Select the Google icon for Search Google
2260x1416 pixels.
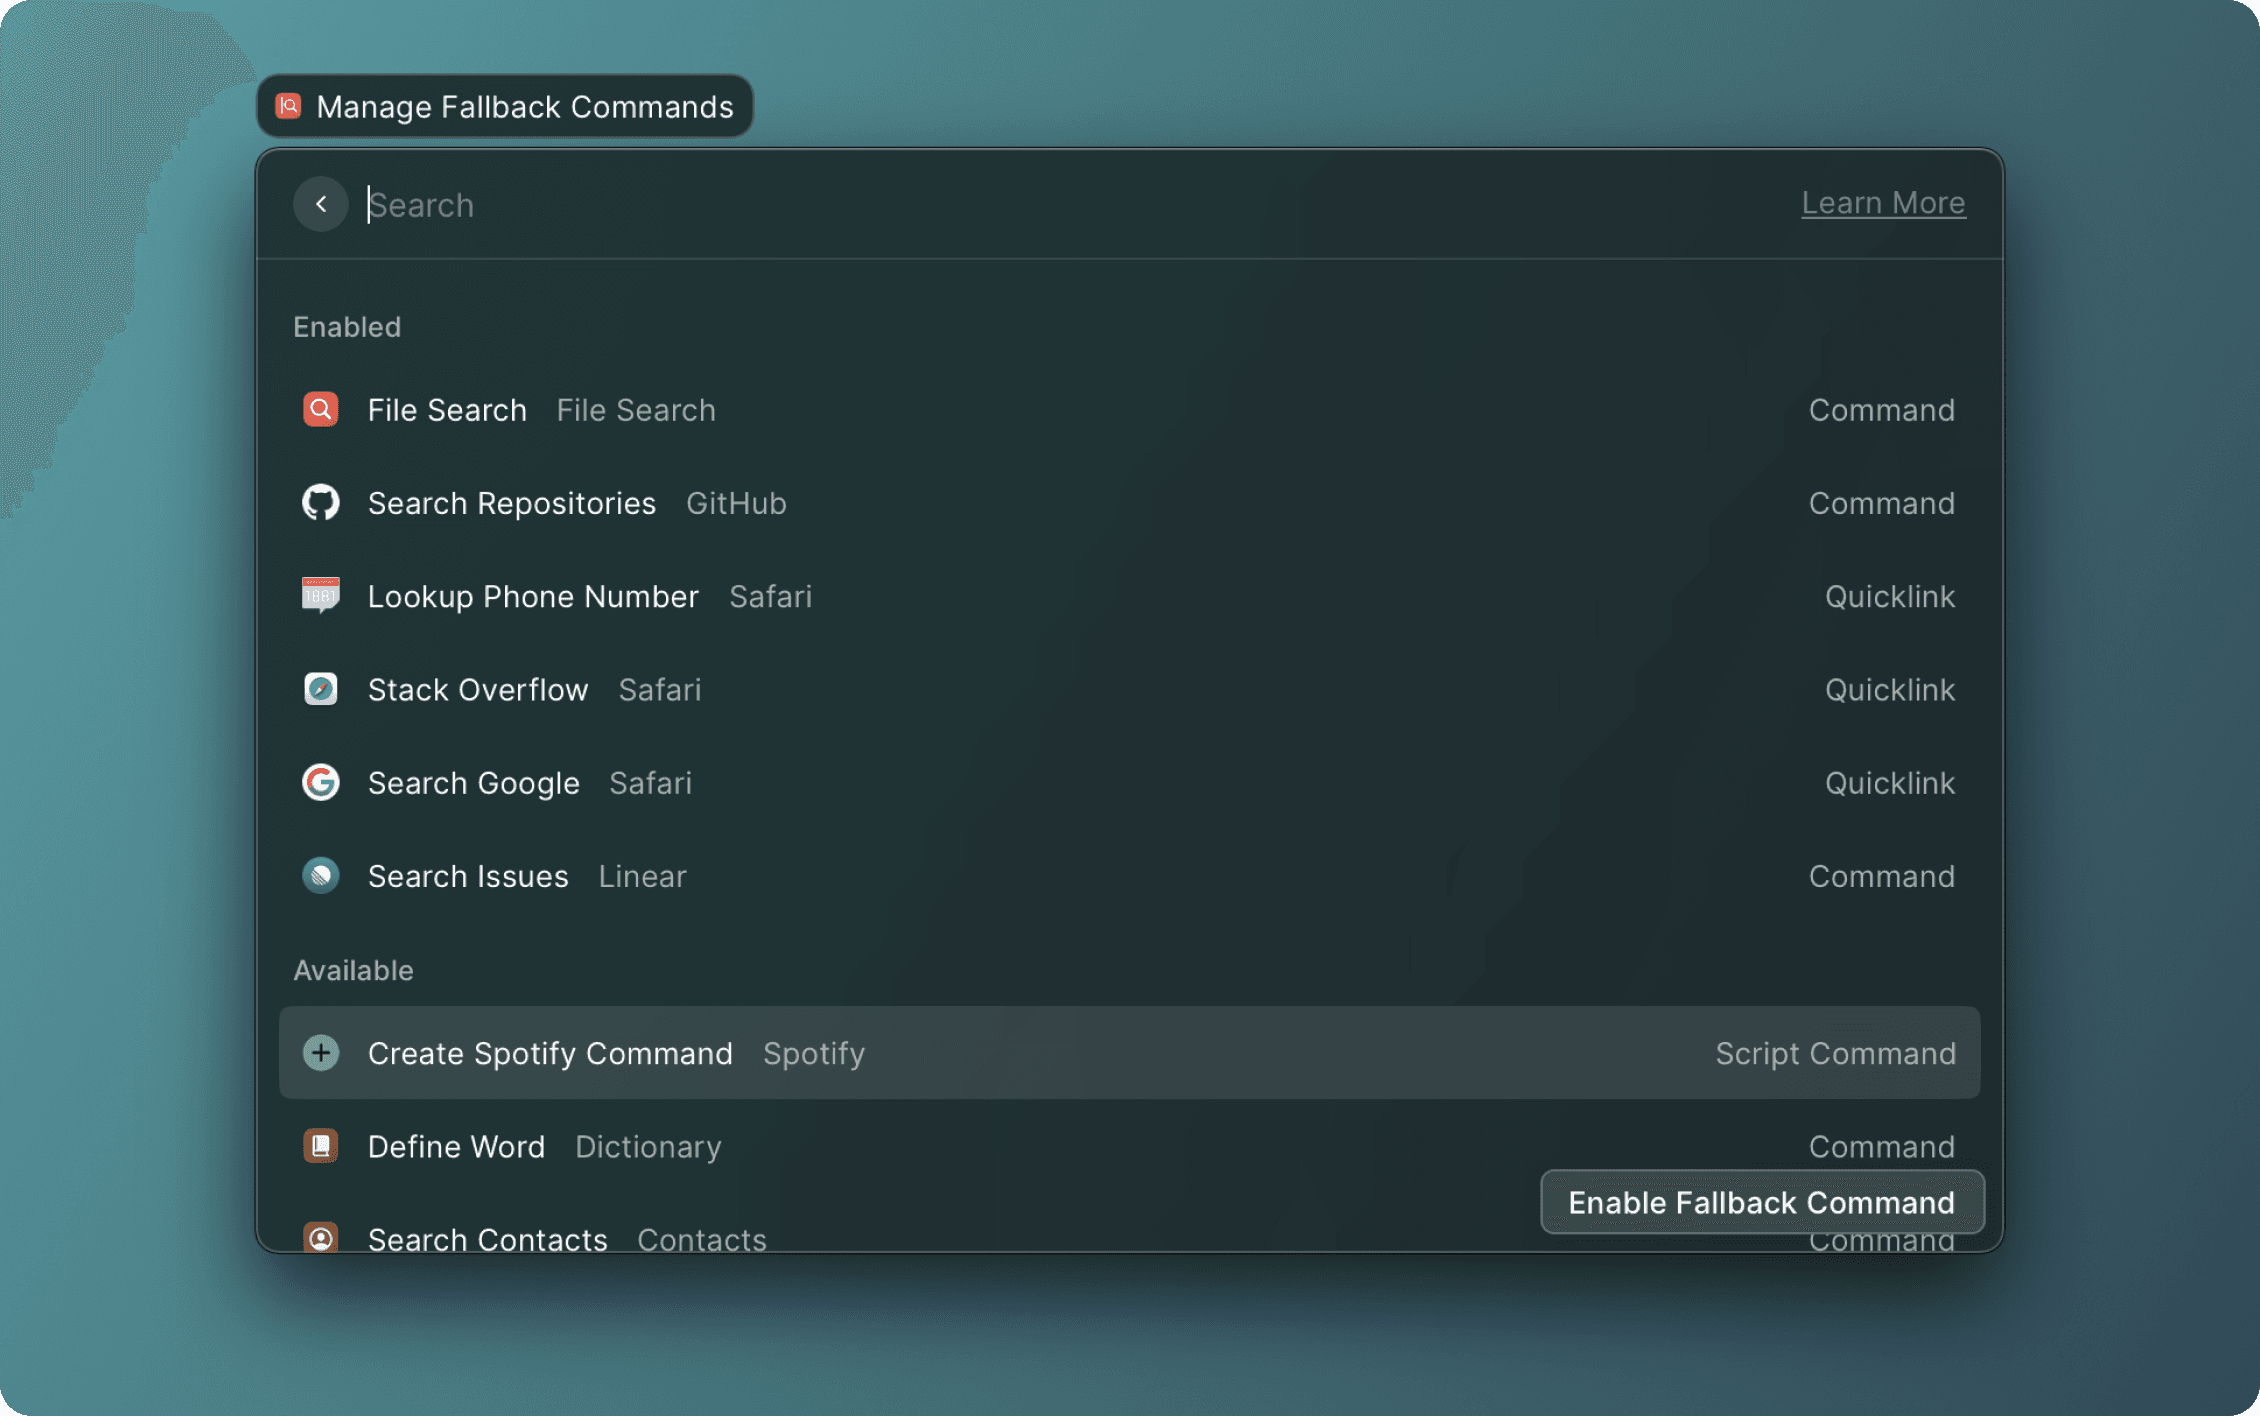point(320,783)
